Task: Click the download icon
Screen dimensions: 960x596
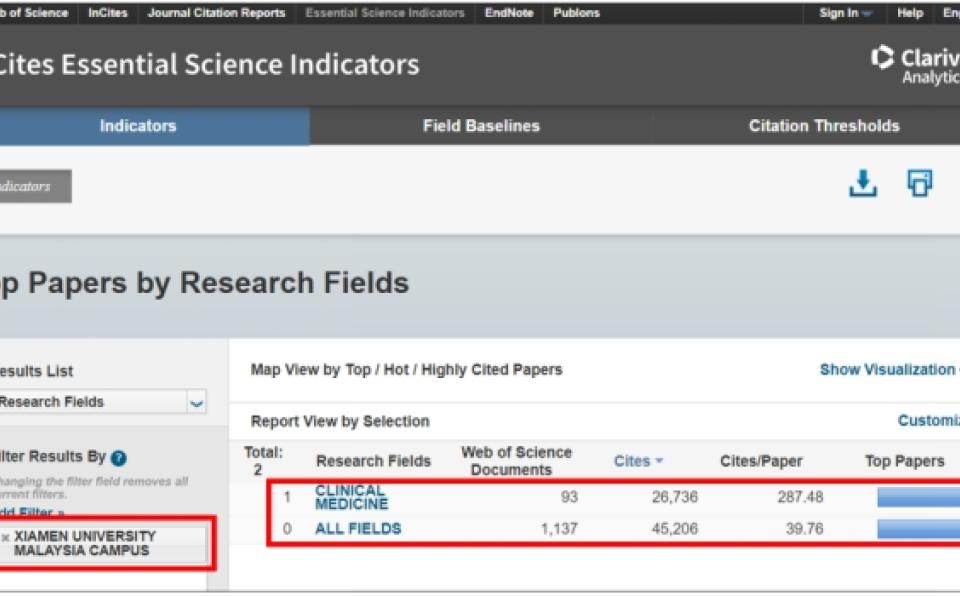Action: coord(863,183)
